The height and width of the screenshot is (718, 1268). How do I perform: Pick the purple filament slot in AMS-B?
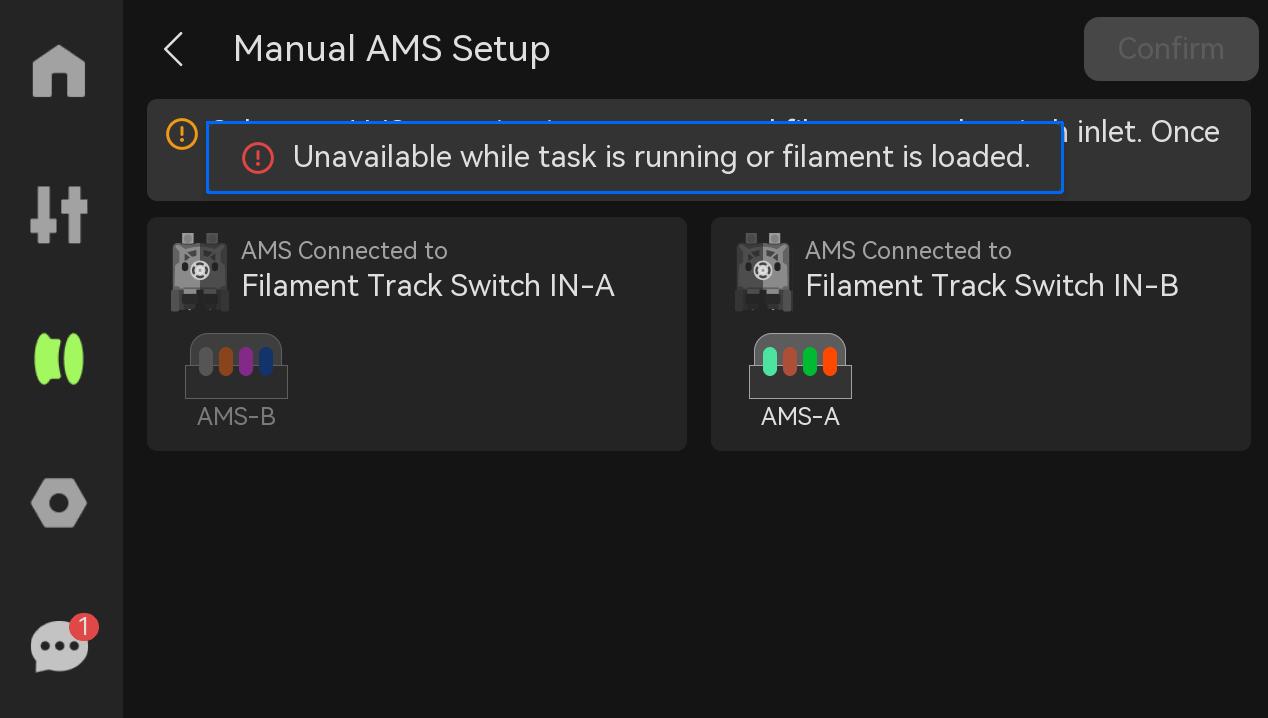(x=246, y=361)
